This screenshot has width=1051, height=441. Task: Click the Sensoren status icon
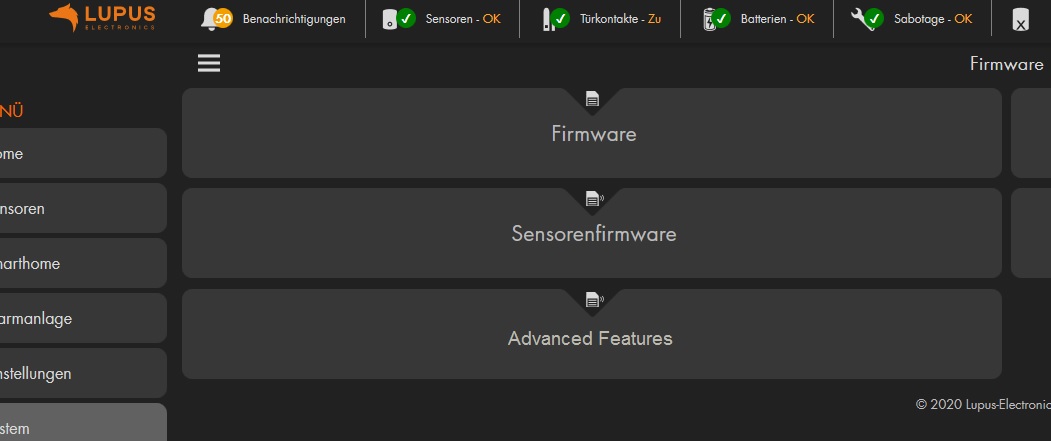(x=399, y=18)
